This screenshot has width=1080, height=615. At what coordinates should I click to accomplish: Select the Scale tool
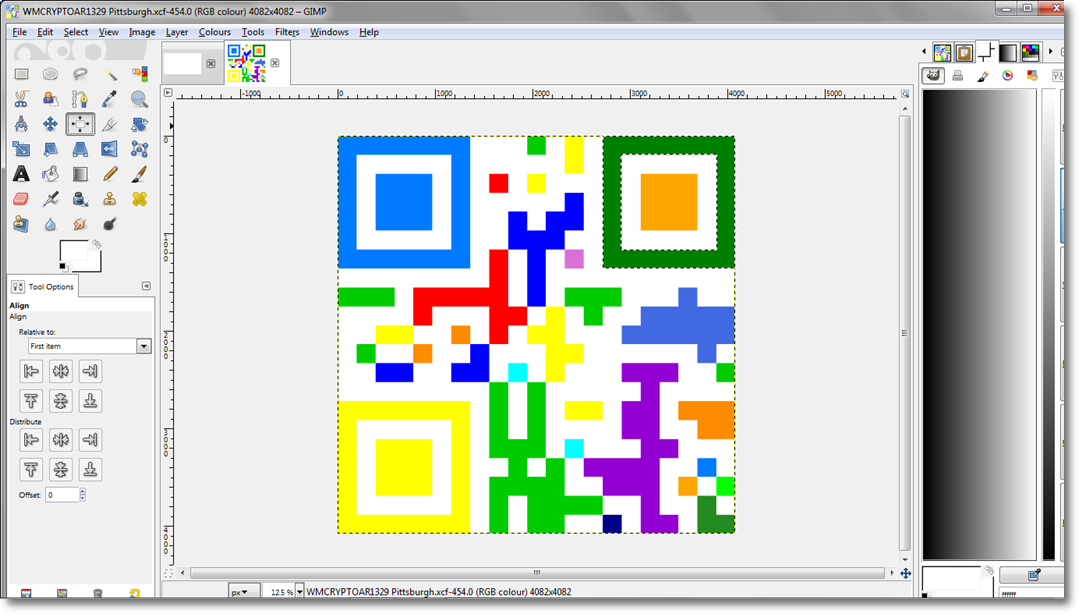click(21, 149)
